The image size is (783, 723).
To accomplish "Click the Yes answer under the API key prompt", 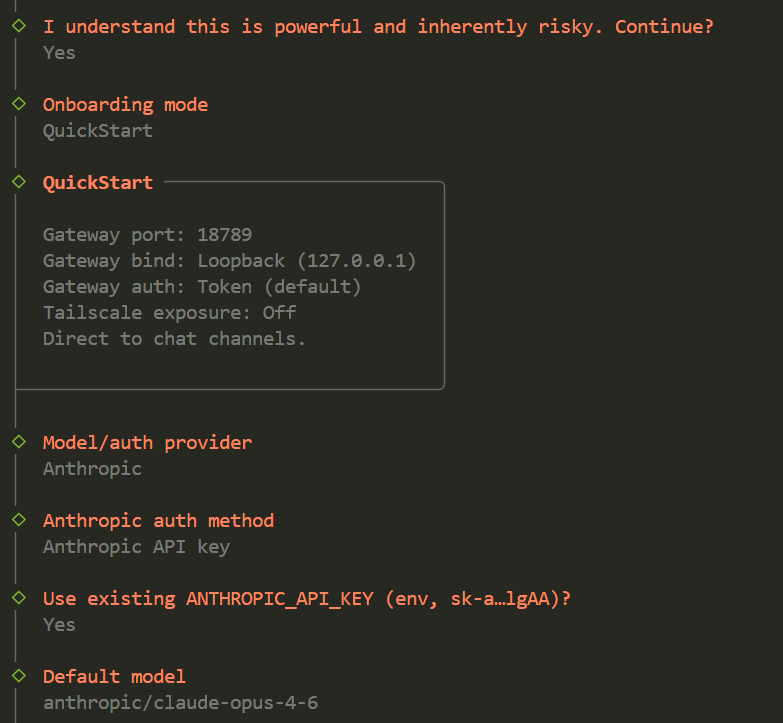I will pos(59,625).
